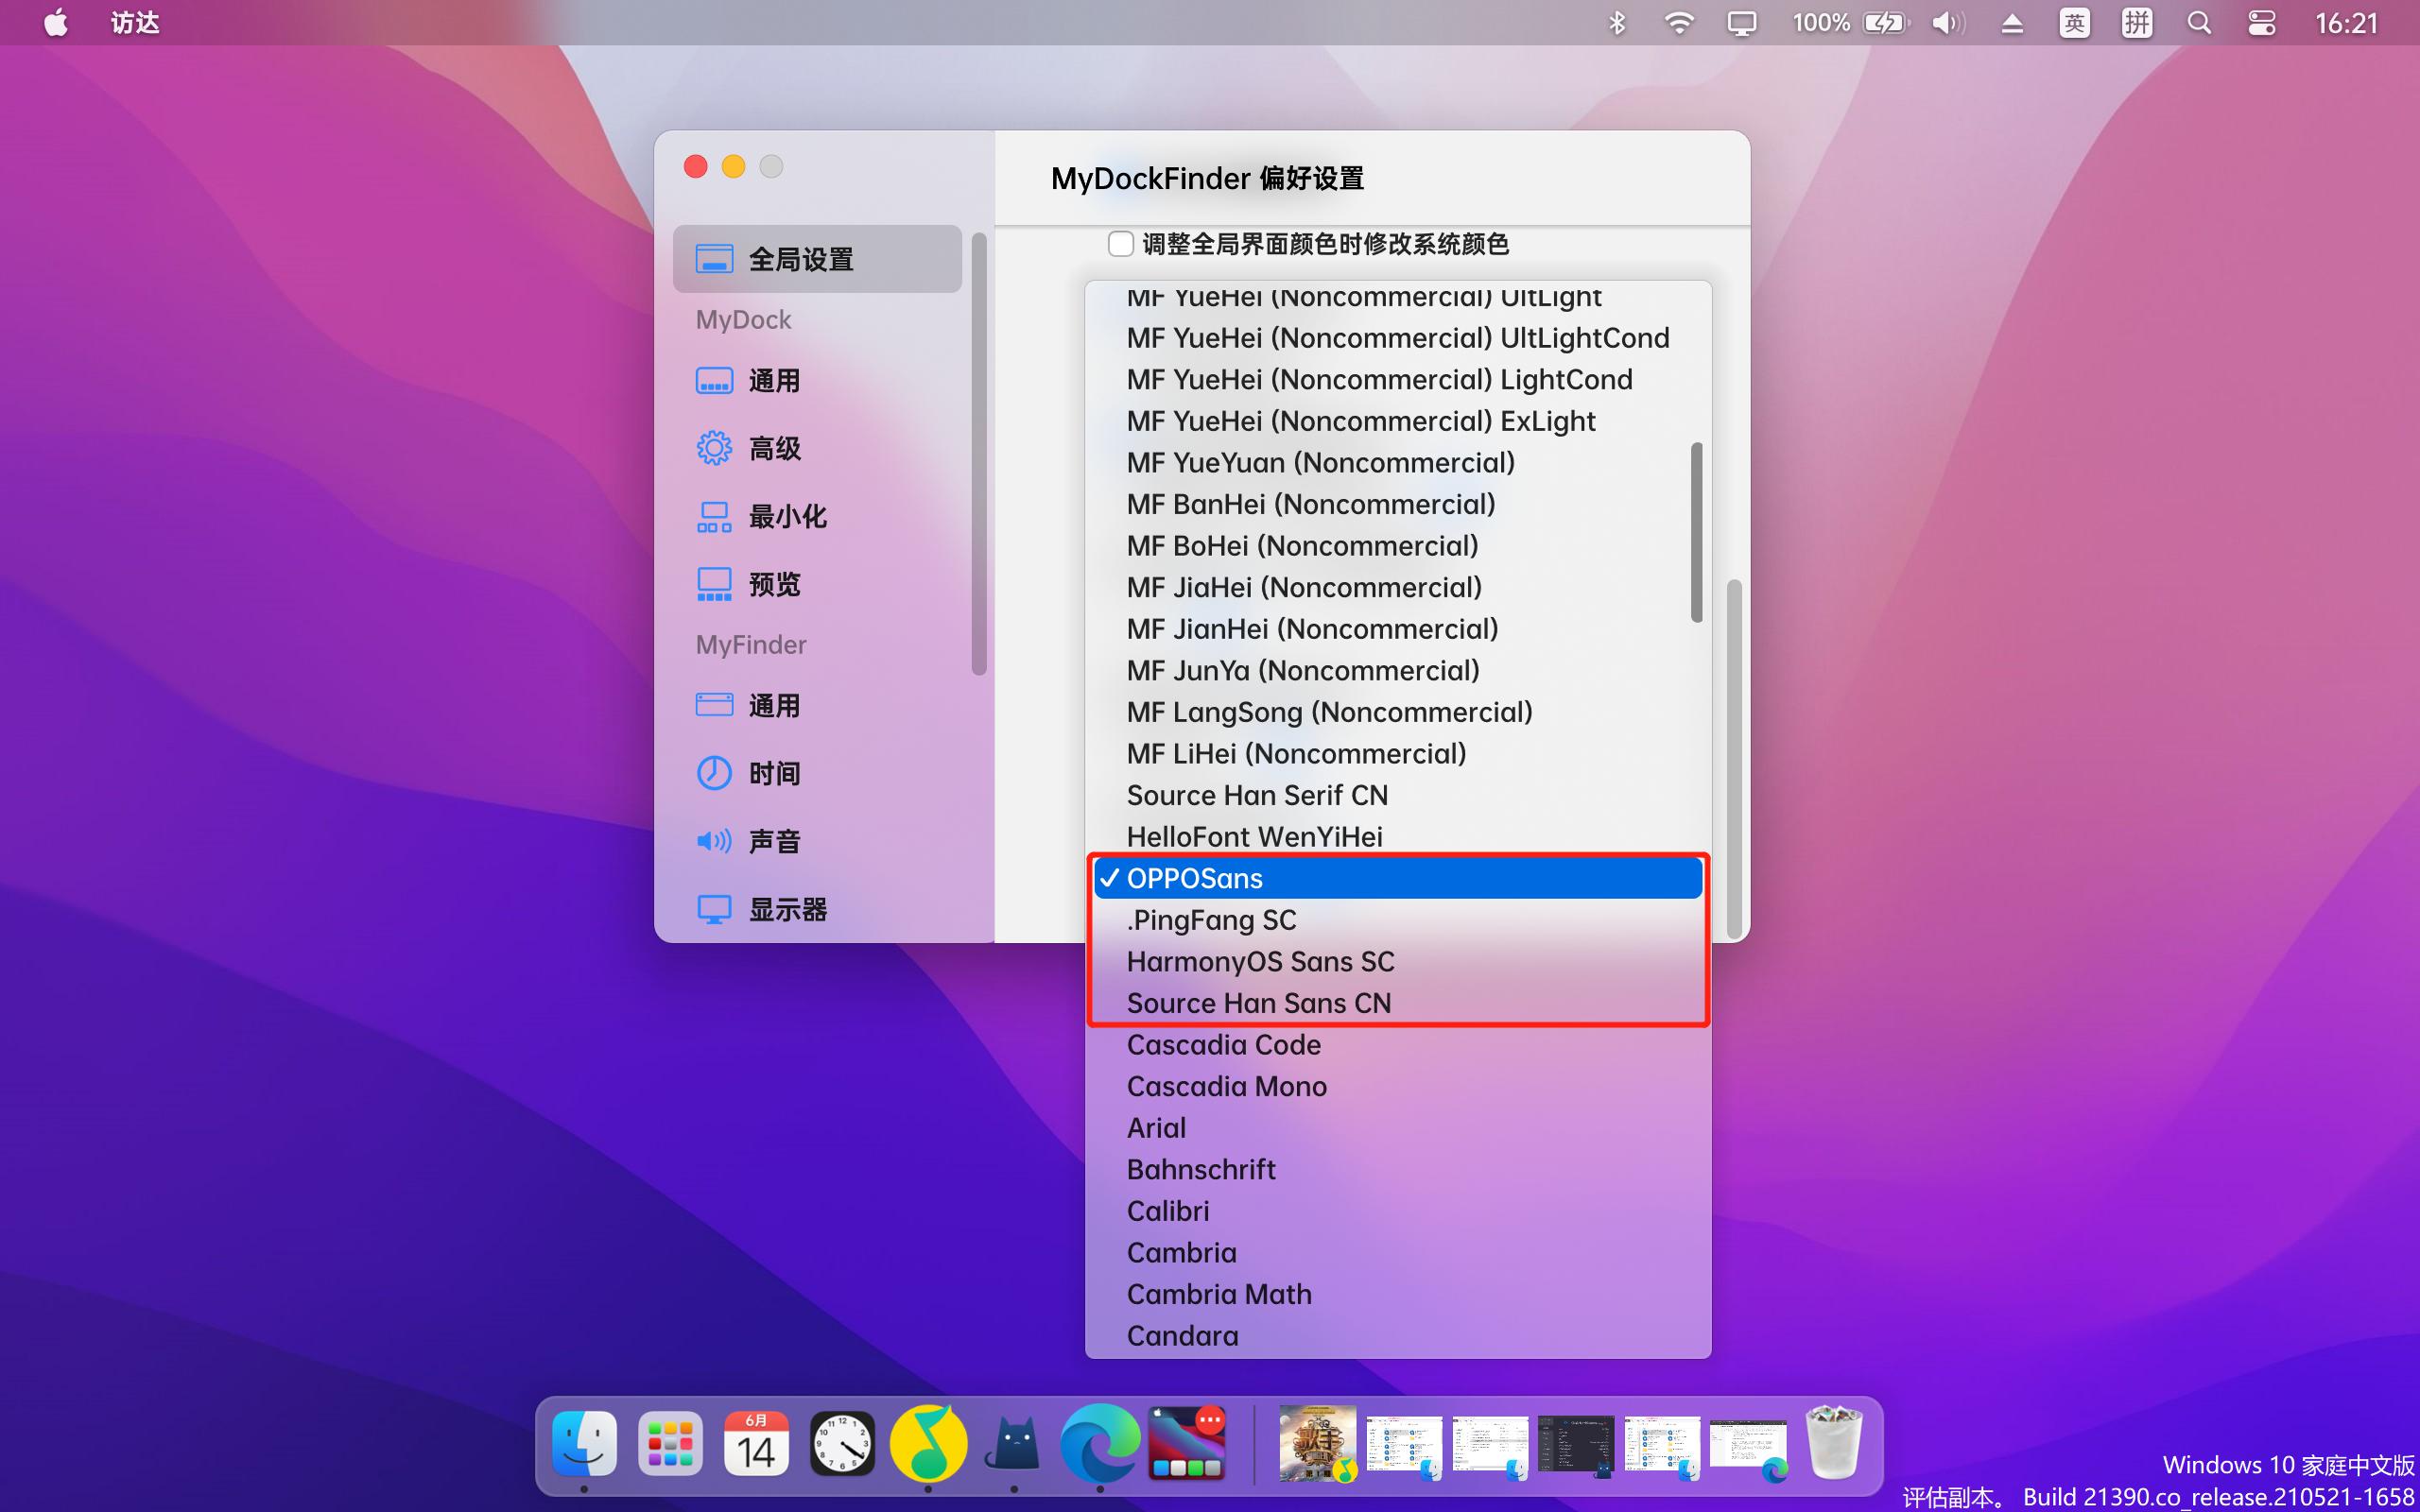The width and height of the screenshot is (2420, 1512).
Task: Select the 最小化 minimize settings icon
Action: [x=788, y=516]
